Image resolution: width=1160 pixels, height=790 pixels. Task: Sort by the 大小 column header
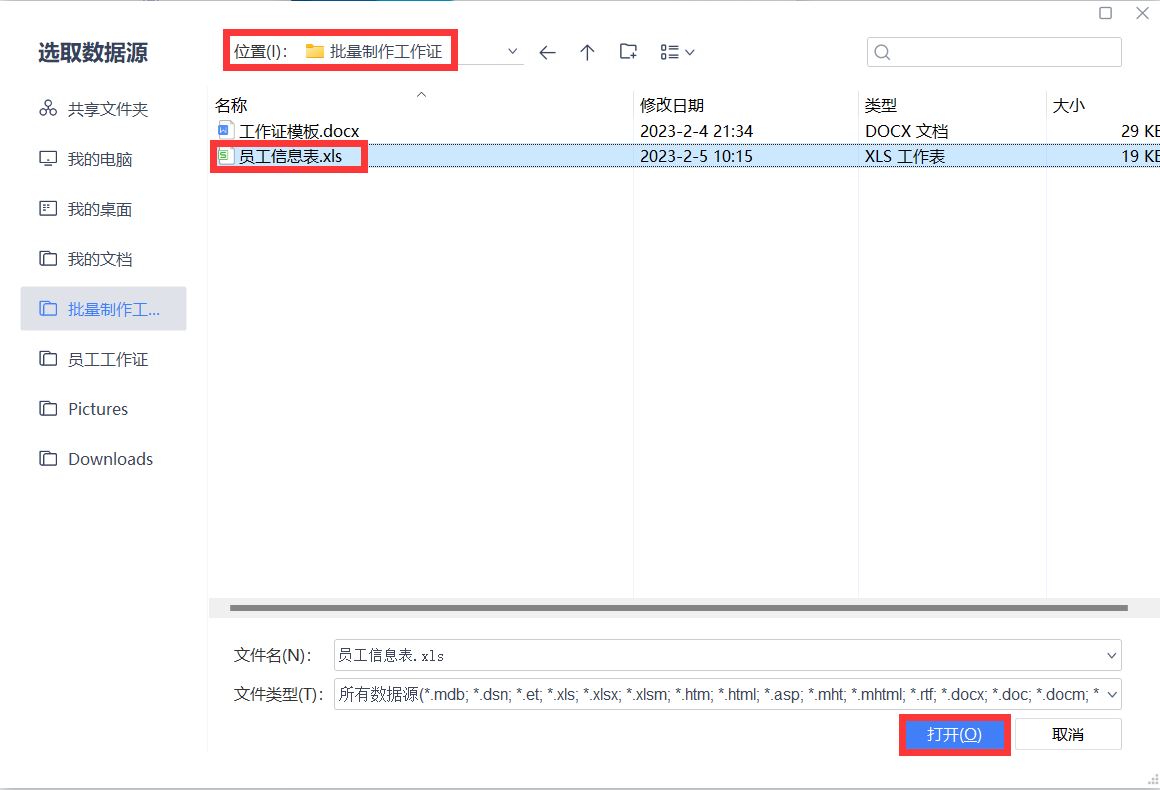pos(1068,105)
